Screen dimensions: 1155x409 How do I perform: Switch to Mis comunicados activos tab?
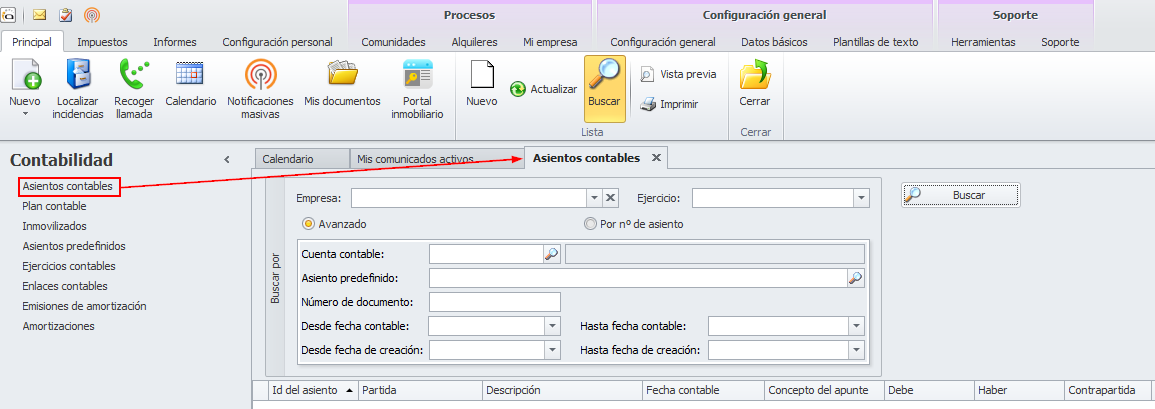(x=436, y=158)
